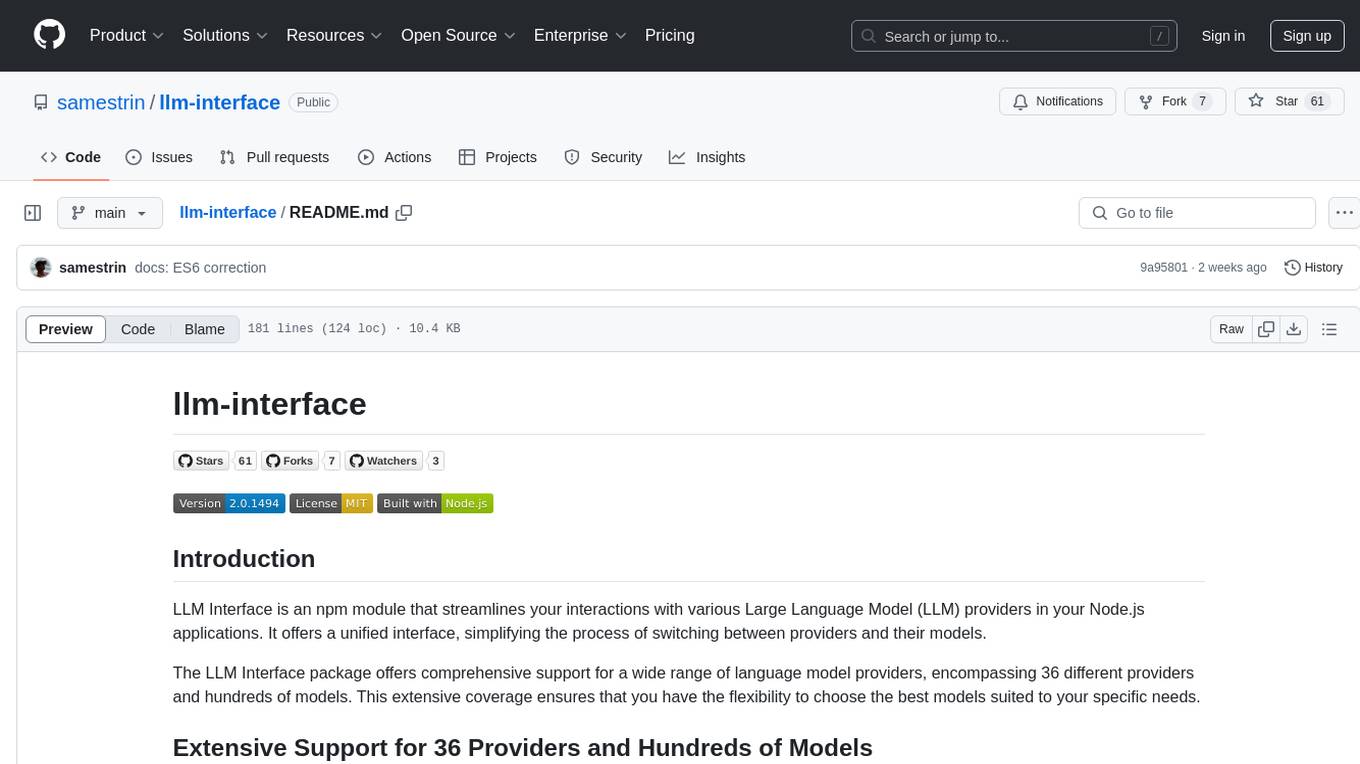Switch to the Insights tab
This screenshot has height=764, width=1360.
coord(707,157)
